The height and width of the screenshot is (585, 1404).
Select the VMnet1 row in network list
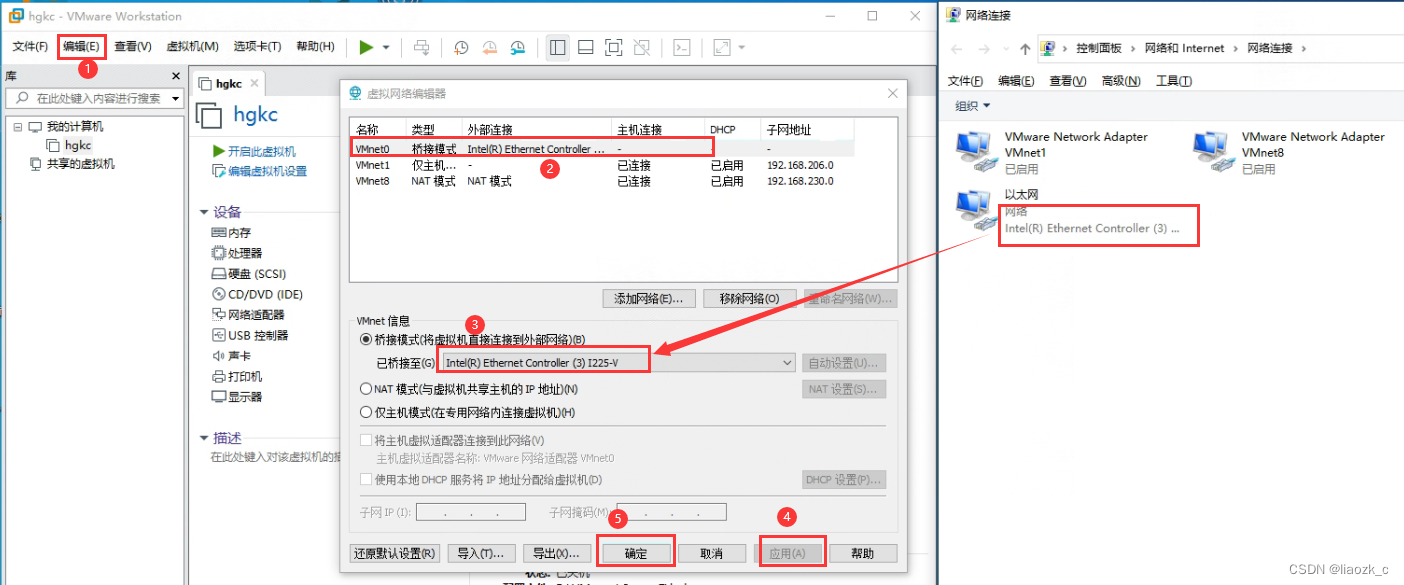point(602,165)
